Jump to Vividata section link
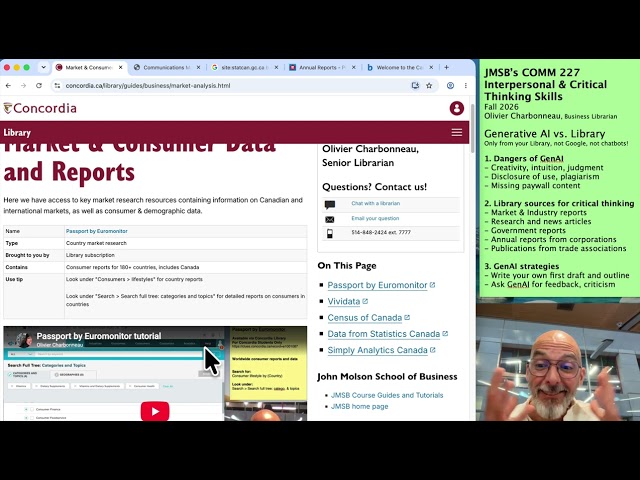Viewport: 640px width, 480px height. point(344,302)
